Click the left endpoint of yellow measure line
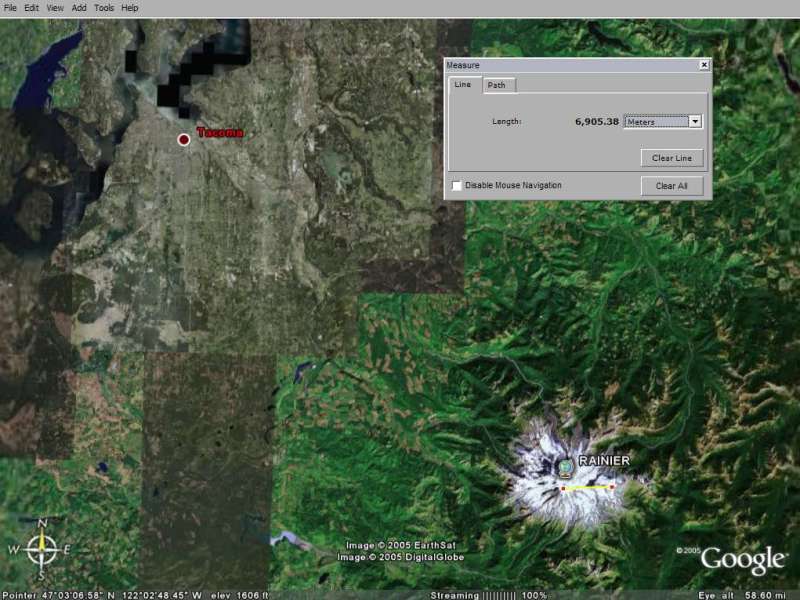Viewport: 800px width, 600px height. coord(563,488)
